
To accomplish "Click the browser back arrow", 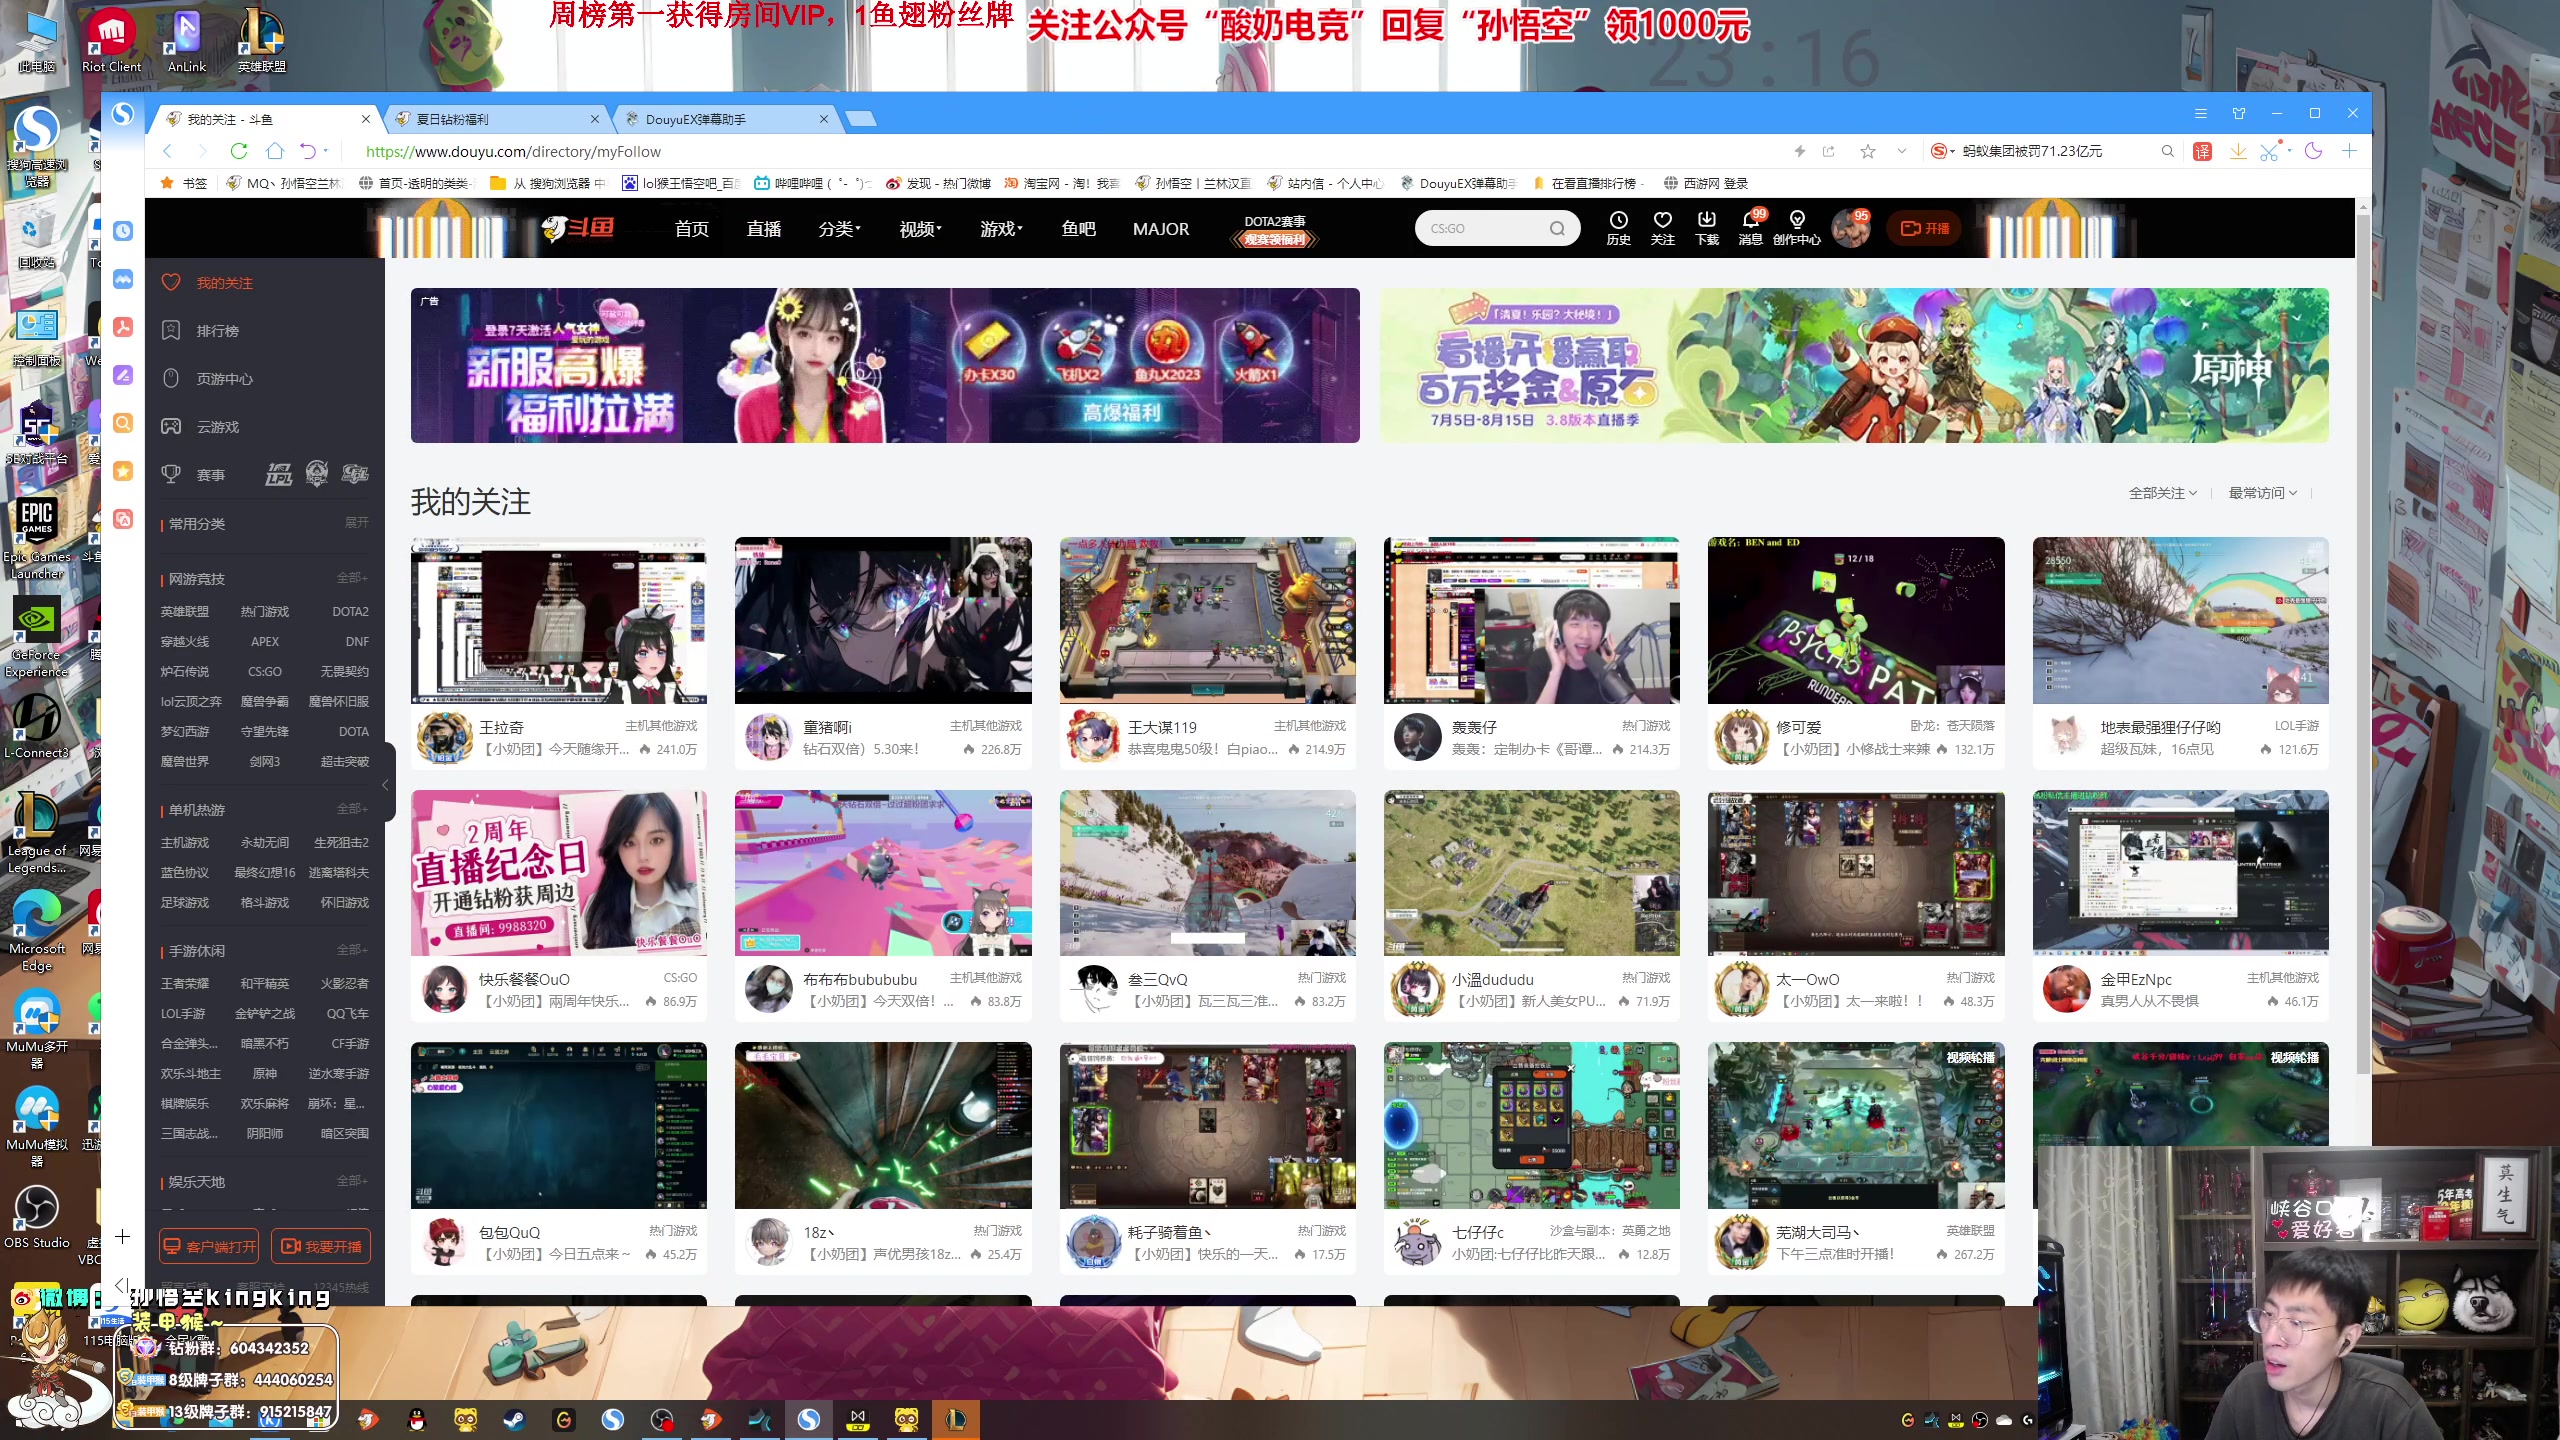I will tap(168, 151).
